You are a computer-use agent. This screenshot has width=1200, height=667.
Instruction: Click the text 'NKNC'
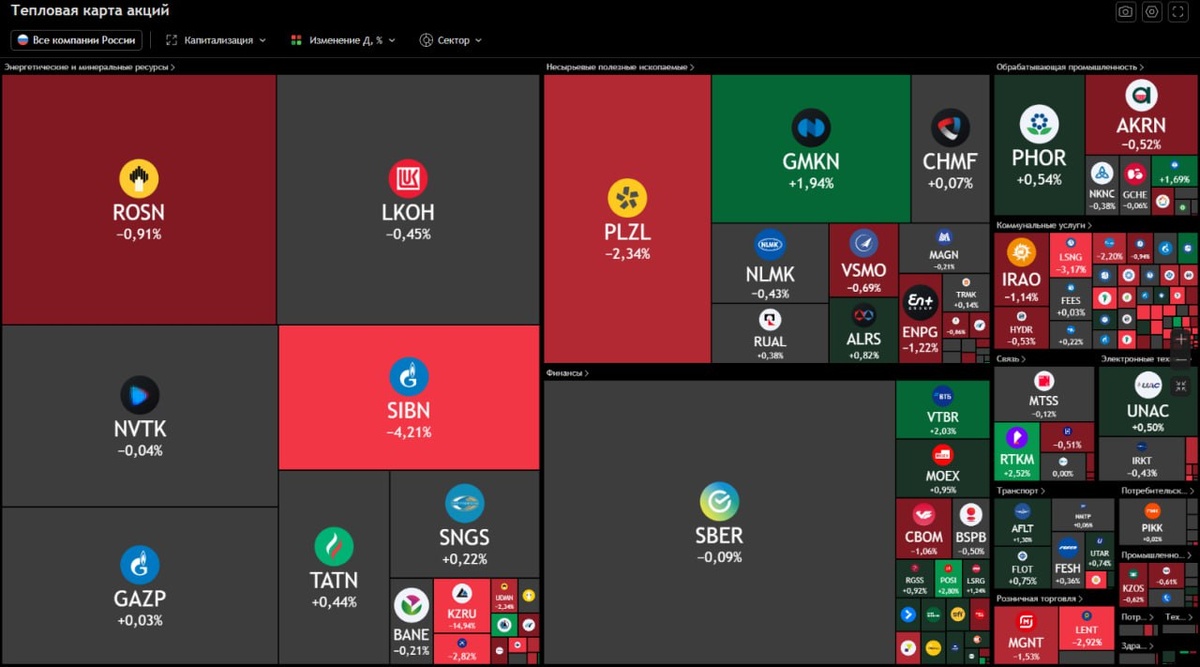(x=1103, y=195)
